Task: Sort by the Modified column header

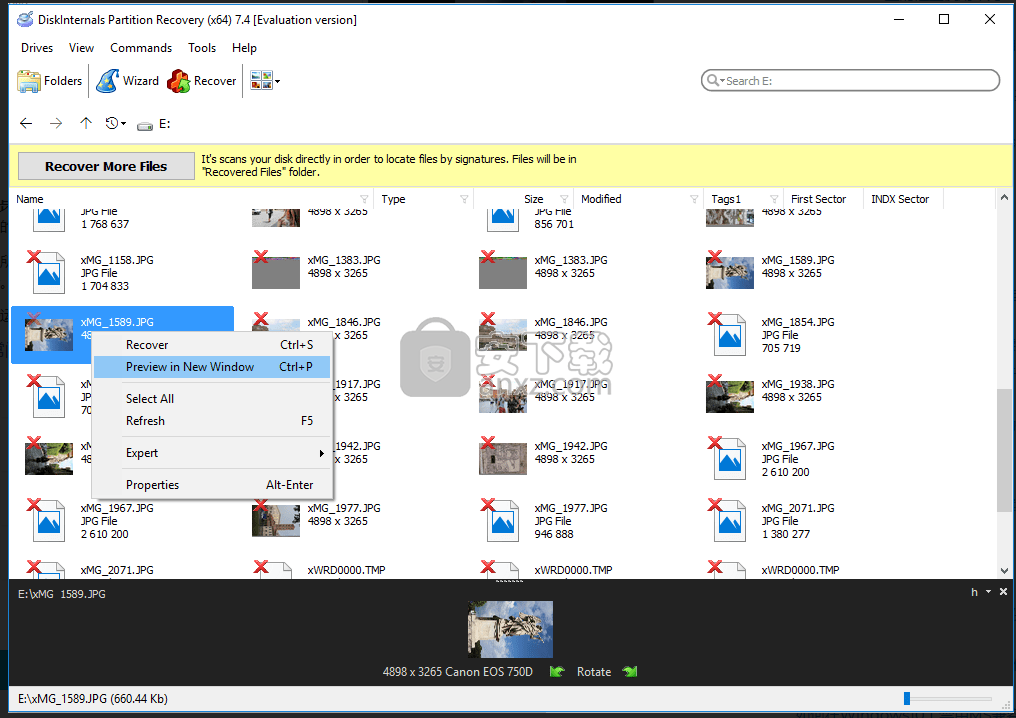Action: 601,199
